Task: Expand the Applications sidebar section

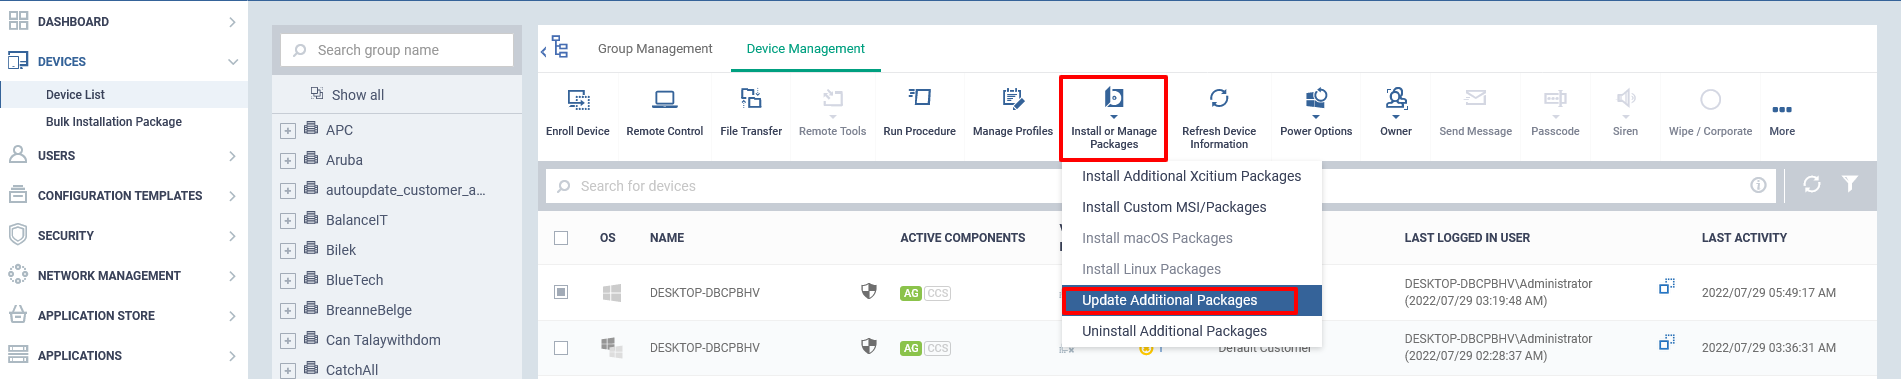Action: point(233,356)
